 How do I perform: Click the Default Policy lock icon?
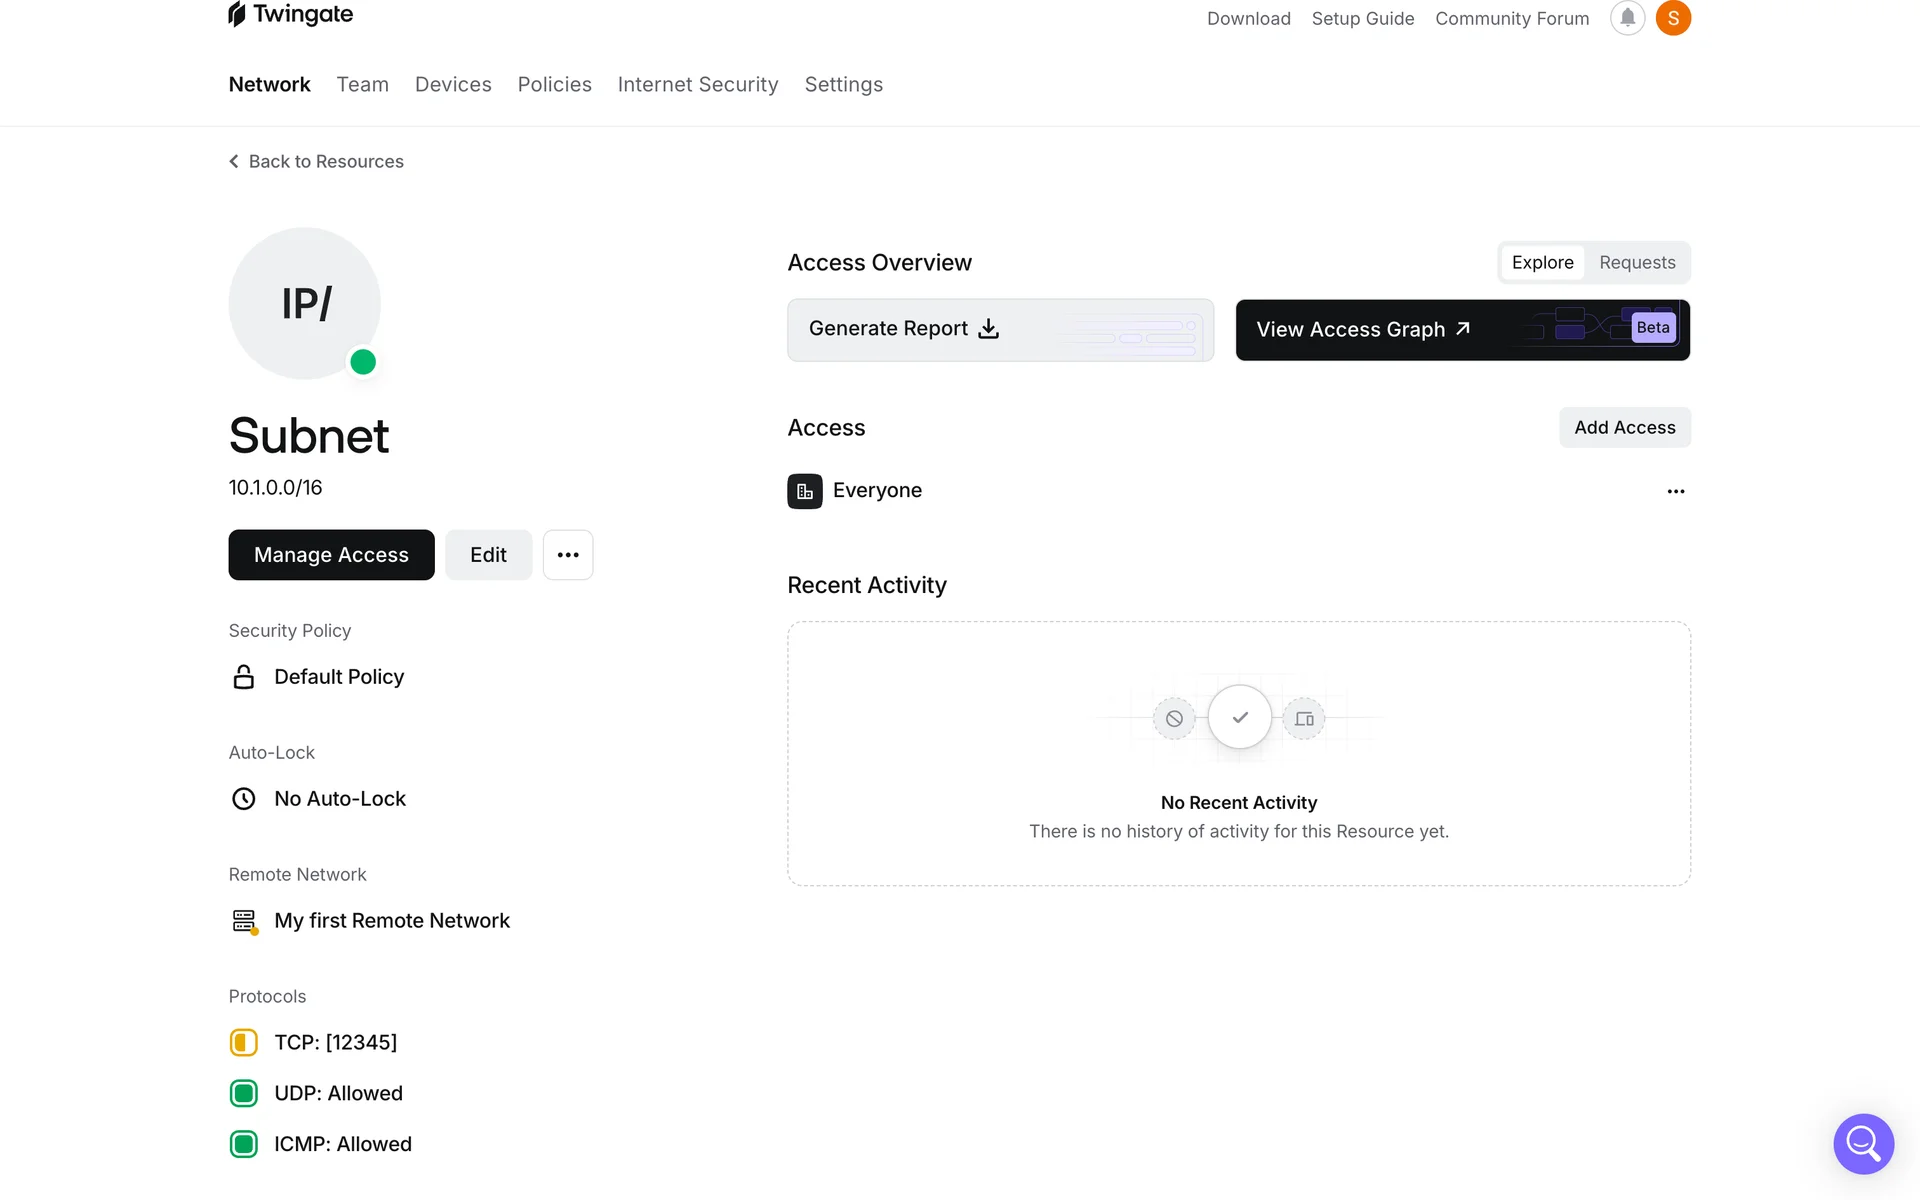(x=243, y=677)
